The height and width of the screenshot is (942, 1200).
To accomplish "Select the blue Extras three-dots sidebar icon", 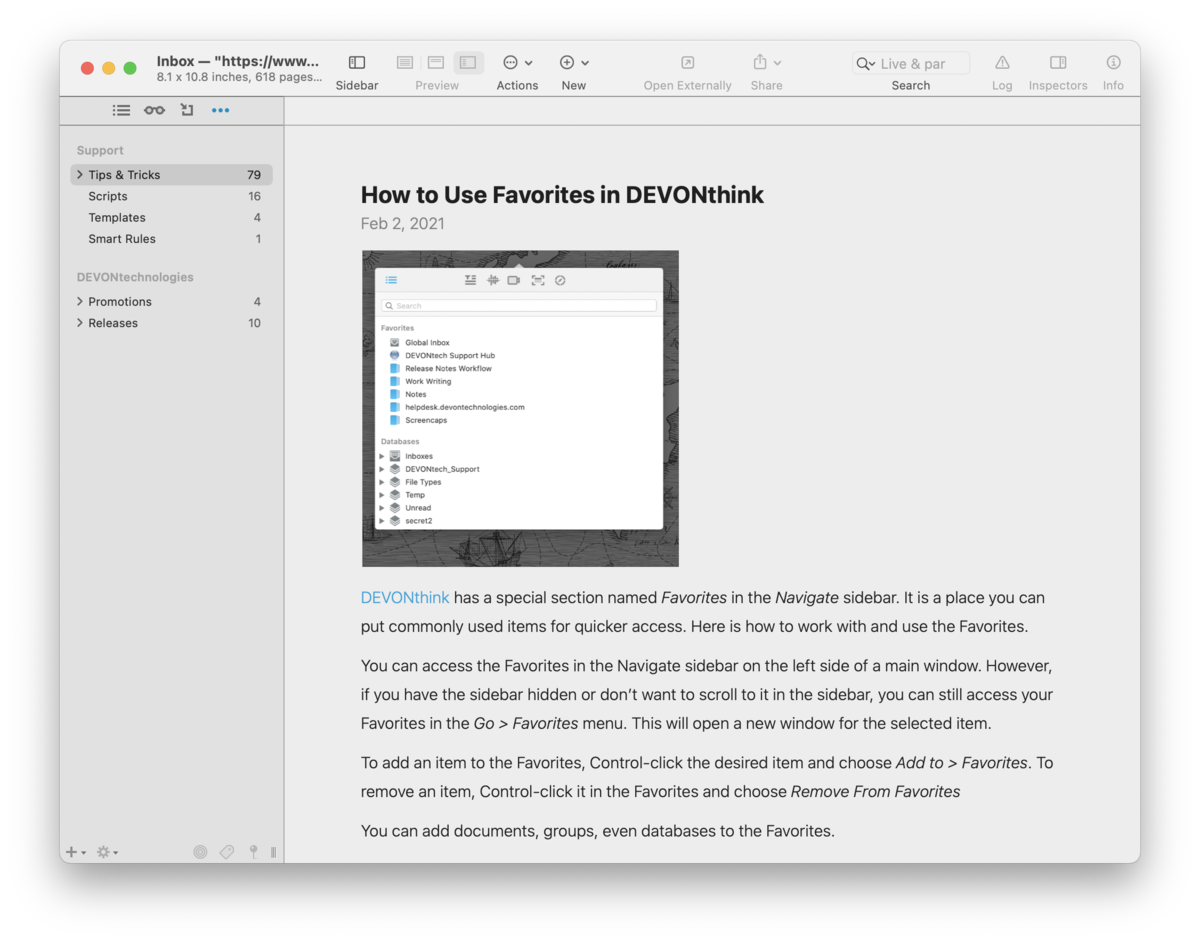I will [220, 110].
